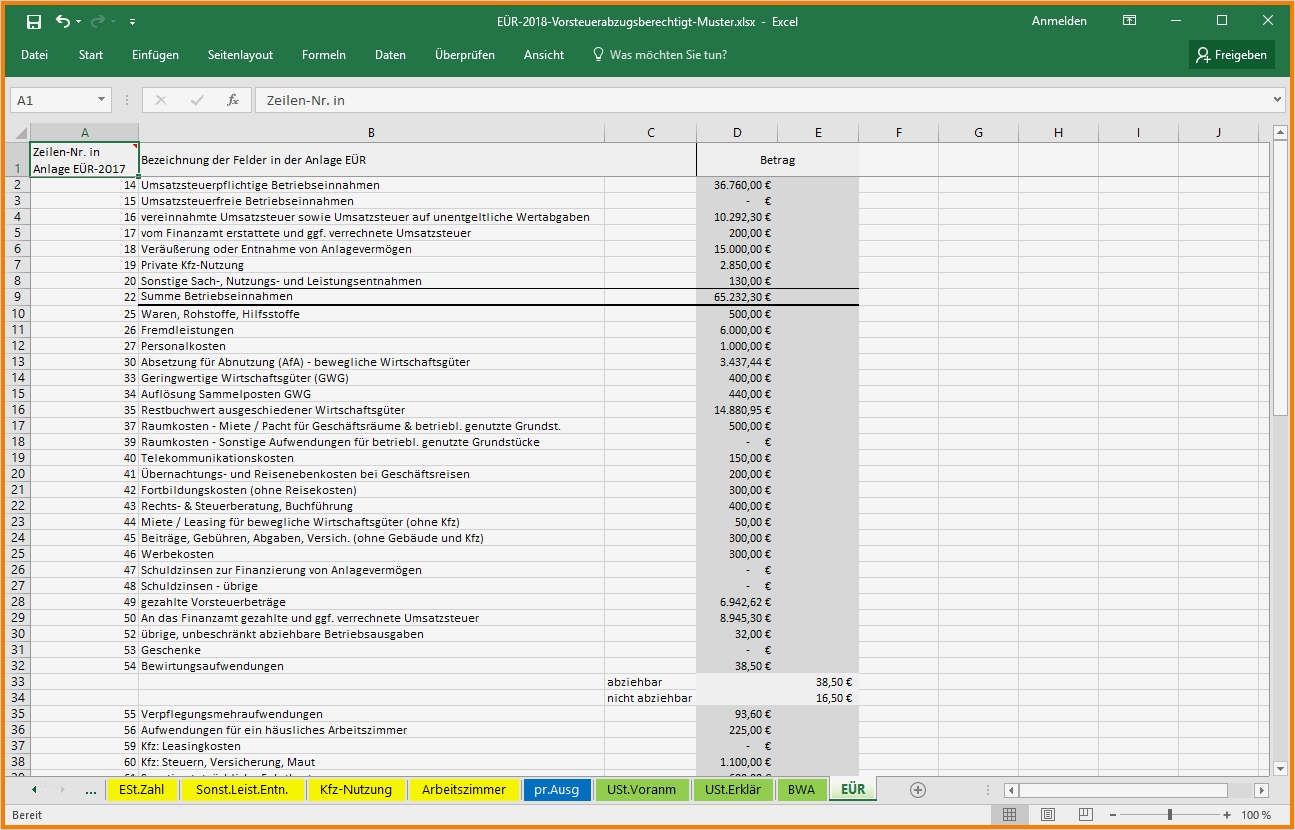Image resolution: width=1295 pixels, height=830 pixels.
Task: Open the Customize Quick Access Toolbar dropdown
Action: [132, 21]
